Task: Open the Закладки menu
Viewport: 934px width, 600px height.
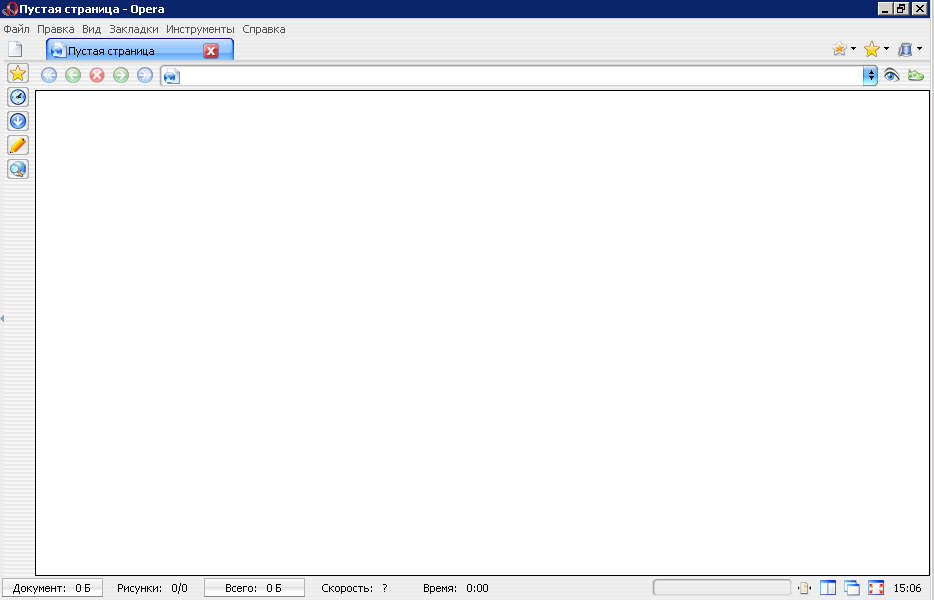Action: click(x=134, y=29)
